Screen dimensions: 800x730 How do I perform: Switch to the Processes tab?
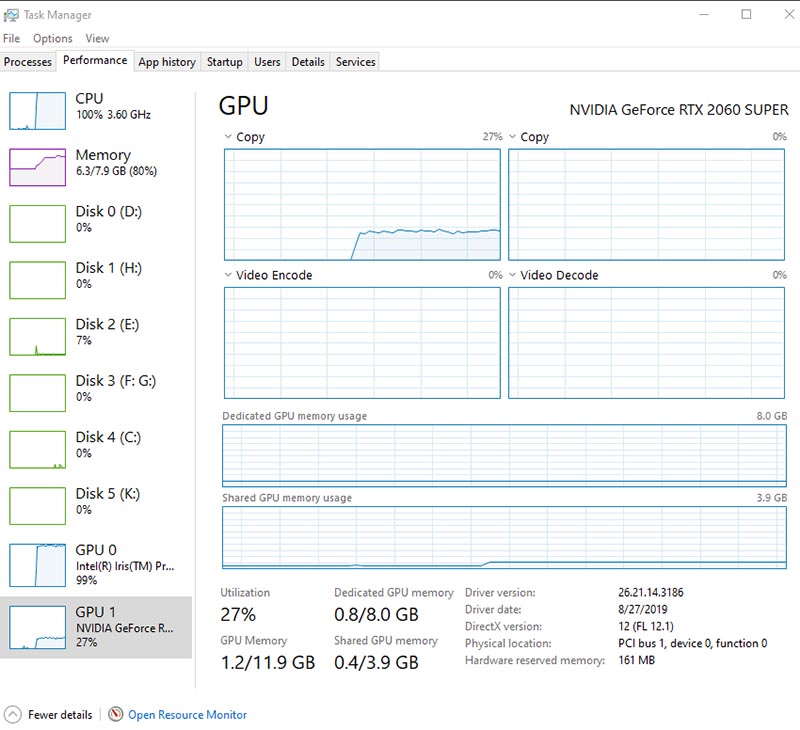pyautogui.click(x=28, y=62)
